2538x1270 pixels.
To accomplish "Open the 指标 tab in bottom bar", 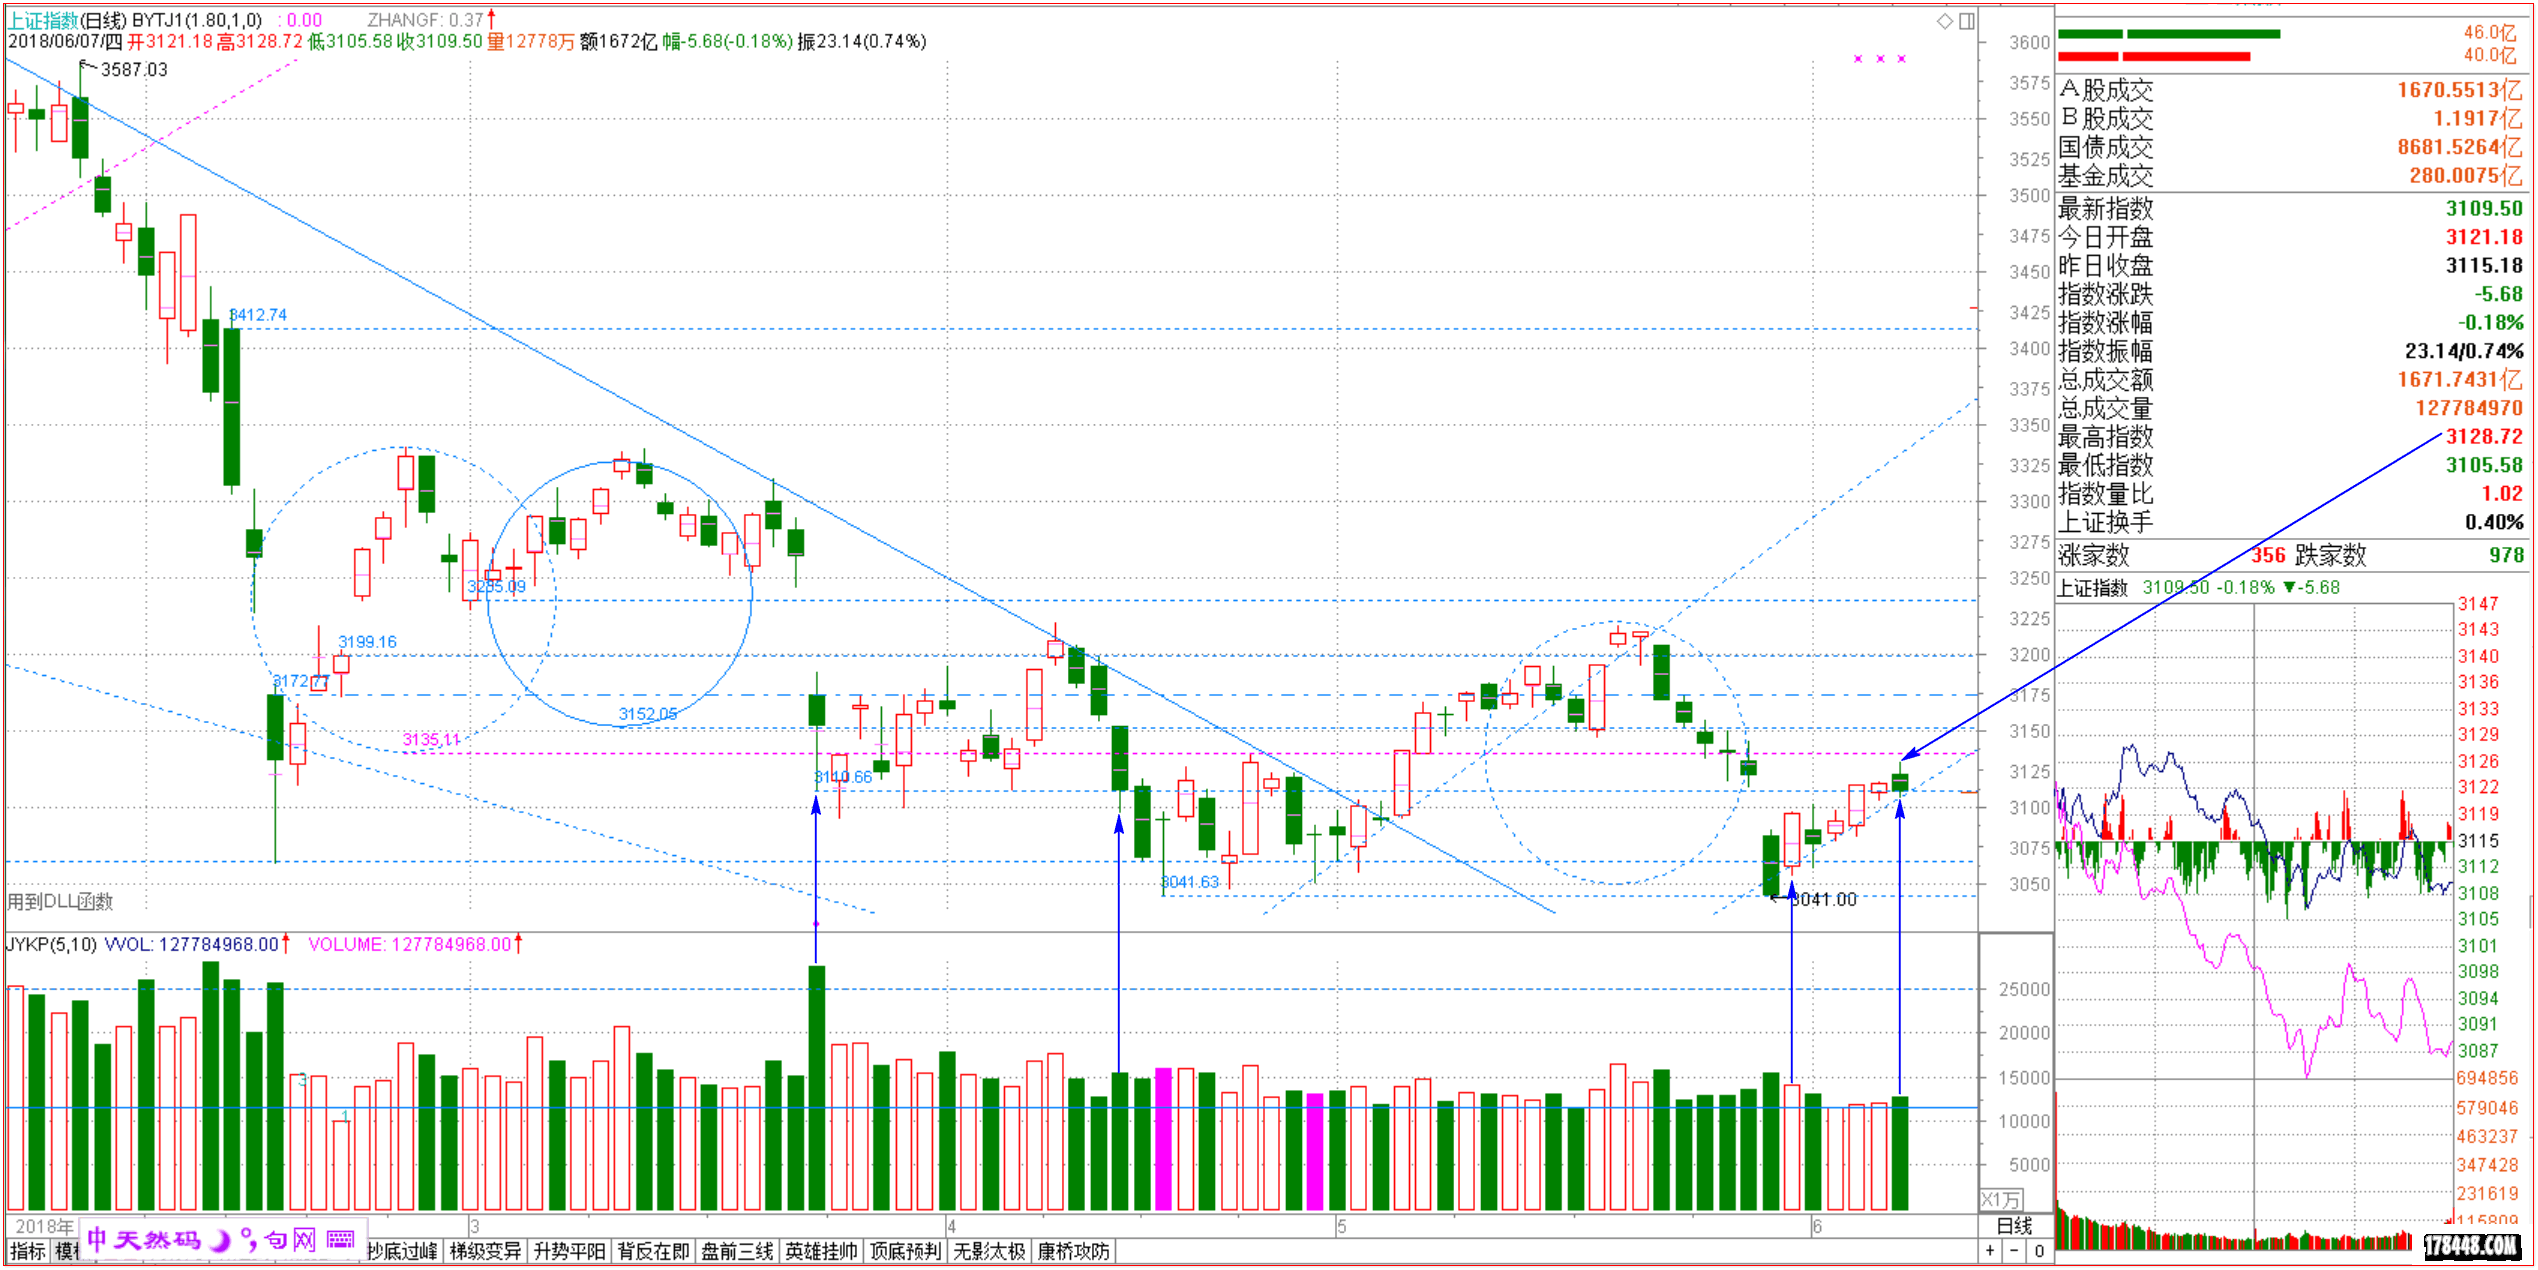I will click(x=28, y=1251).
